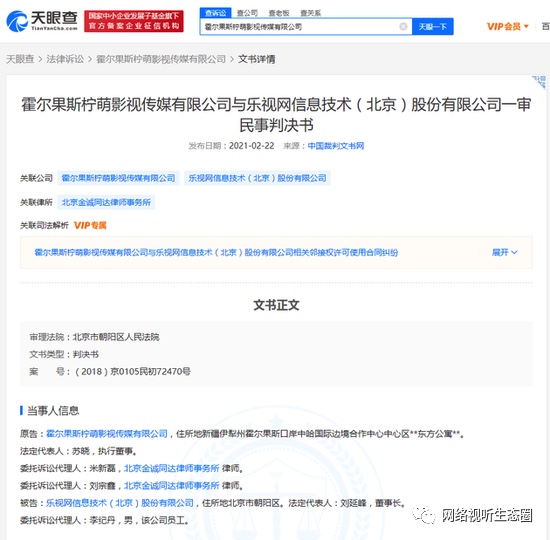Image resolution: width=550 pixels, height=540 pixels.
Task: Click the red 国家中小企业发展子基金 banner
Action: click(x=134, y=21)
